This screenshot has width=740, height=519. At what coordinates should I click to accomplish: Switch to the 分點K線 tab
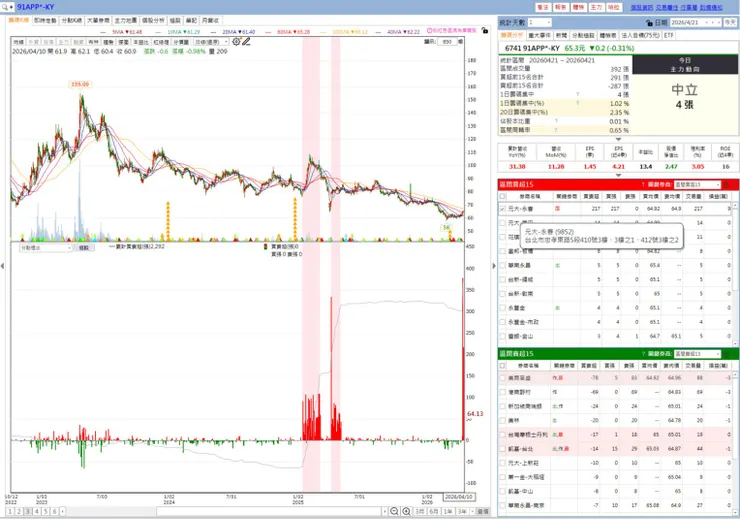click(71, 20)
